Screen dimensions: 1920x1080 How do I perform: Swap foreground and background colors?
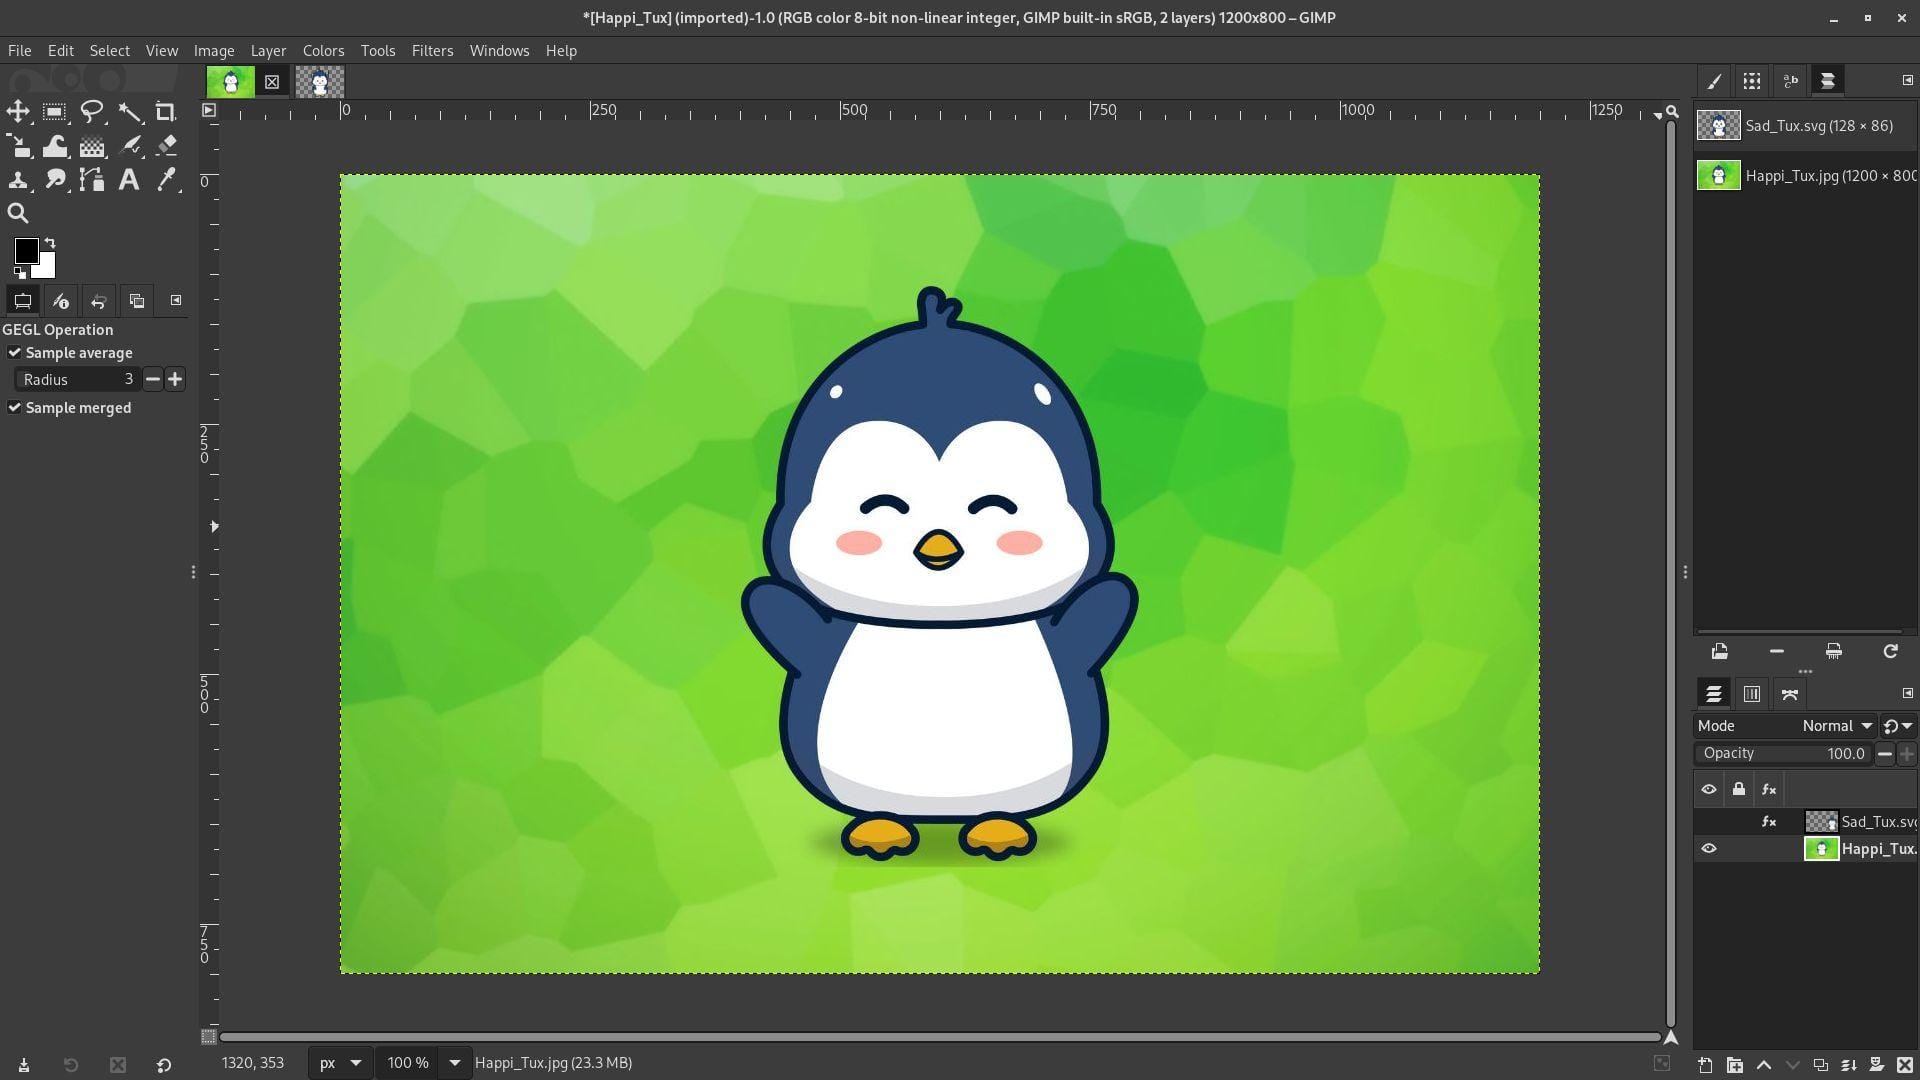[x=48, y=245]
